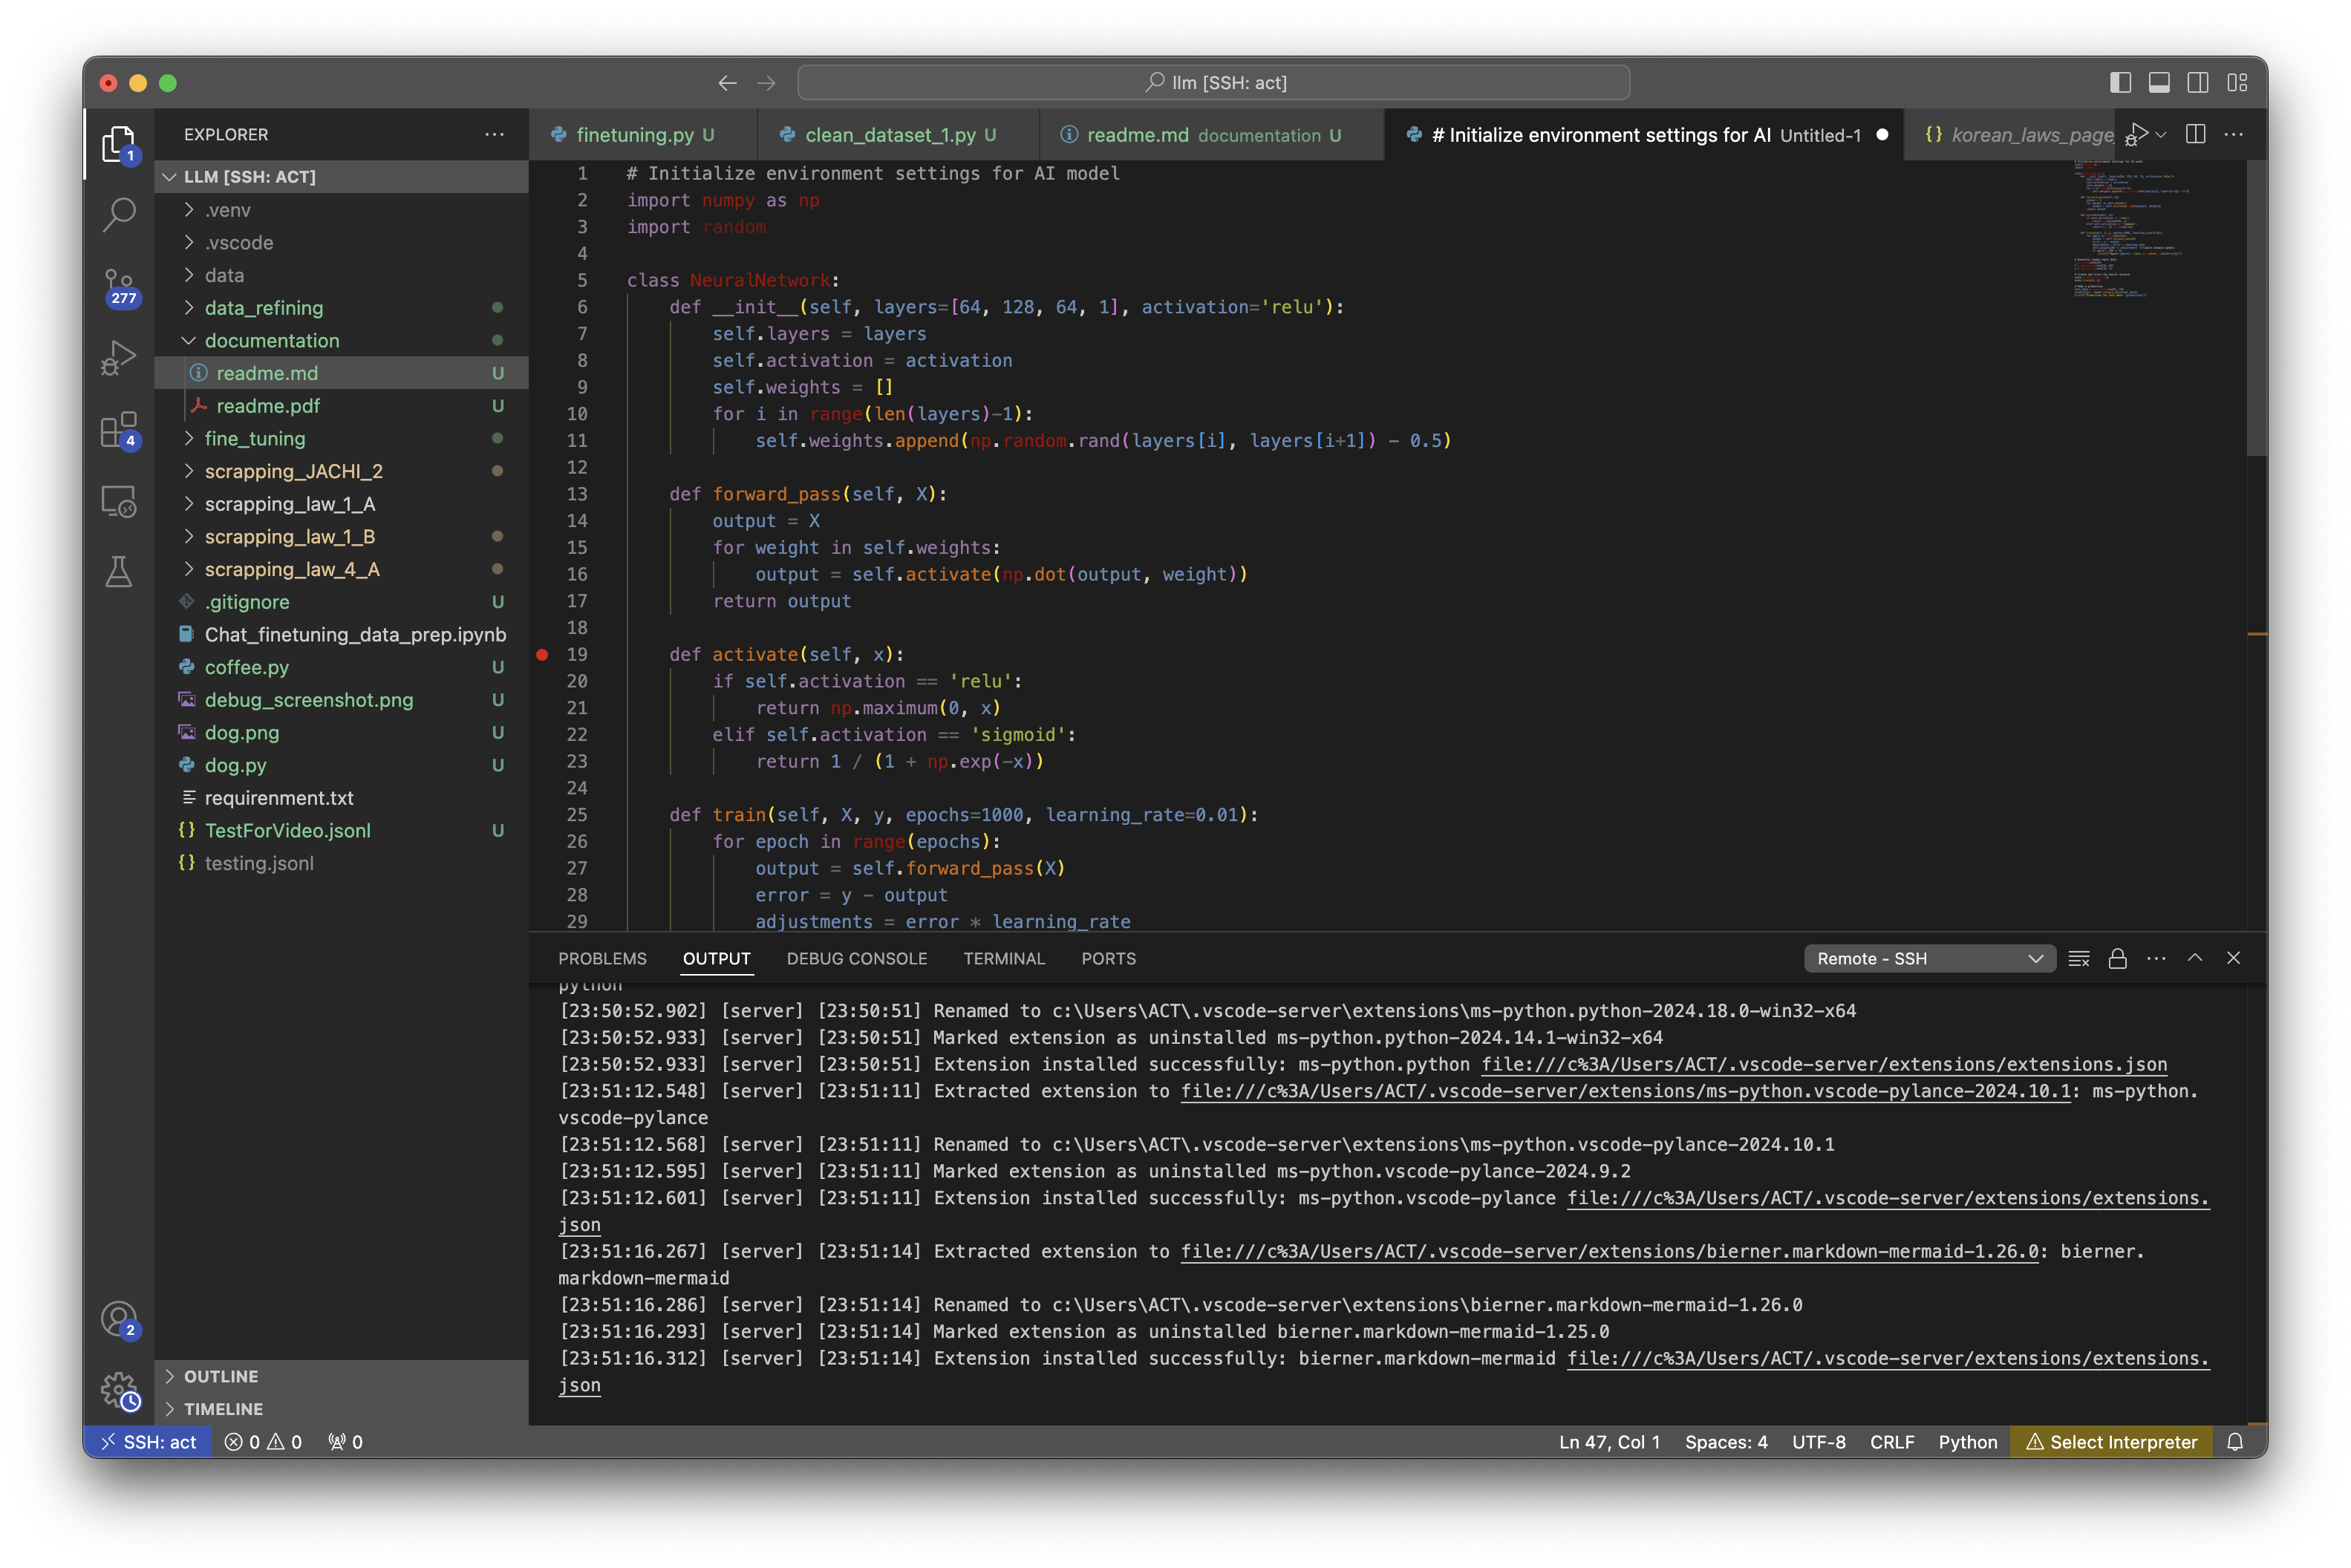Open the Search view icon

pos(119,214)
